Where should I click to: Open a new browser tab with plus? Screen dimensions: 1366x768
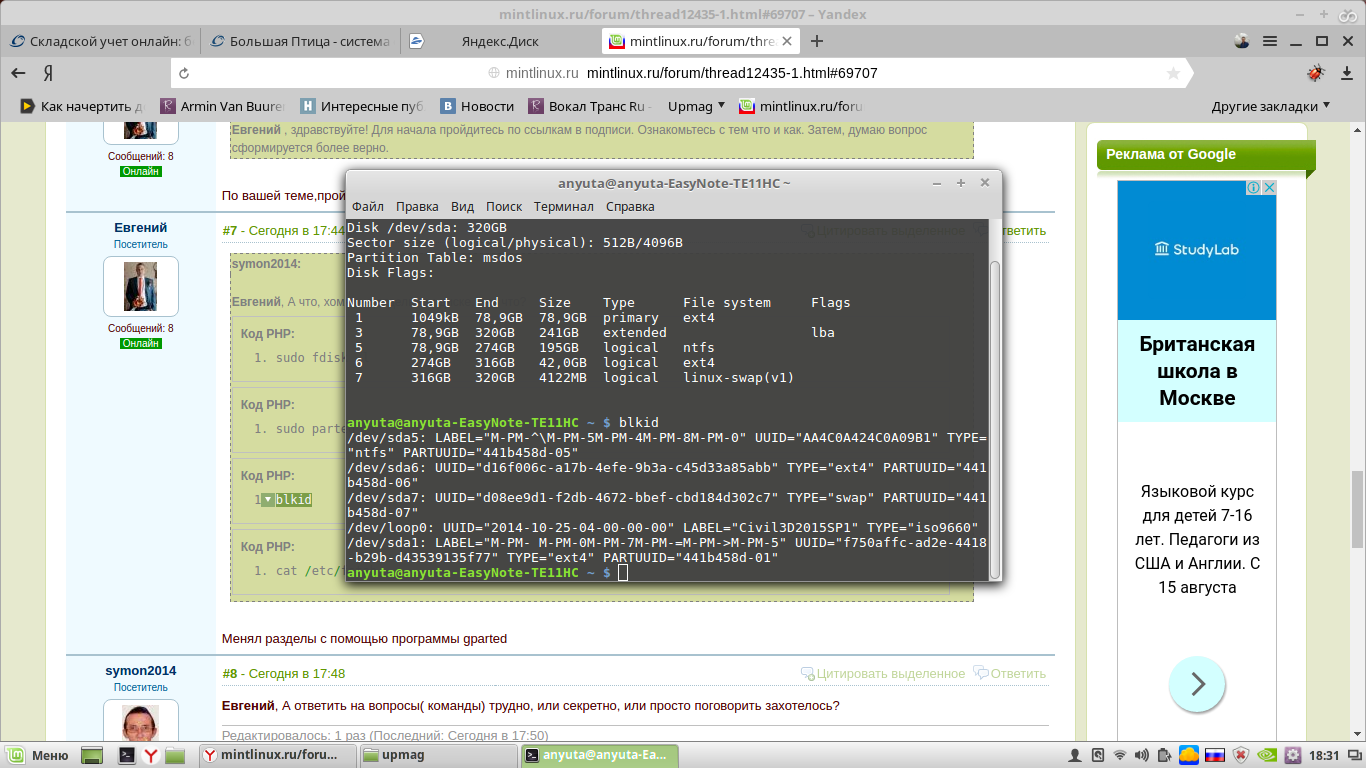click(817, 41)
